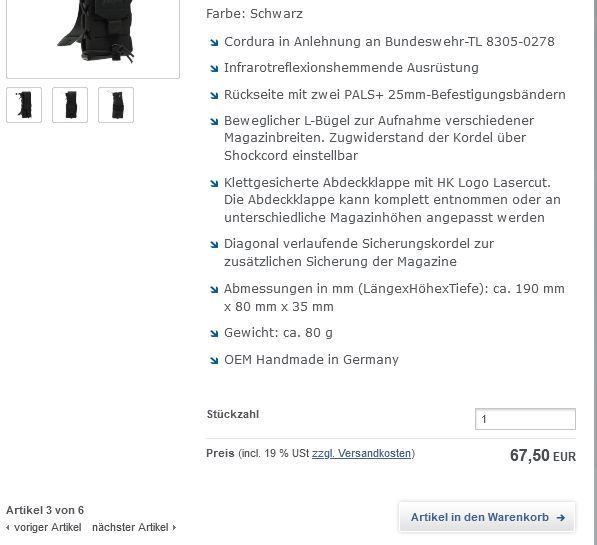
Task: Click the first product thumbnail image
Action: point(24,105)
